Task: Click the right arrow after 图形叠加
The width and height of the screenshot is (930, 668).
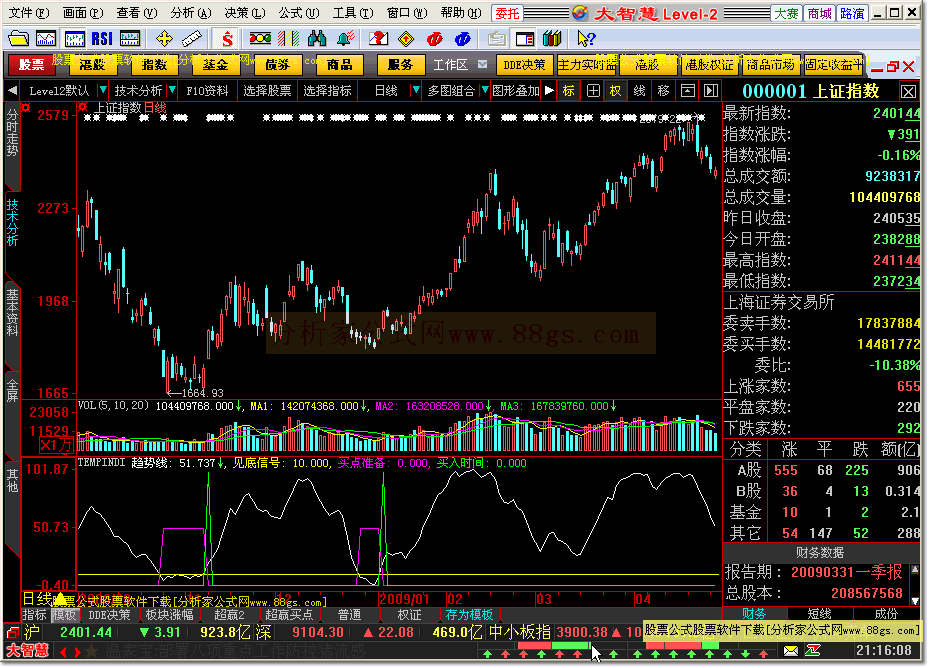Action: (x=549, y=91)
